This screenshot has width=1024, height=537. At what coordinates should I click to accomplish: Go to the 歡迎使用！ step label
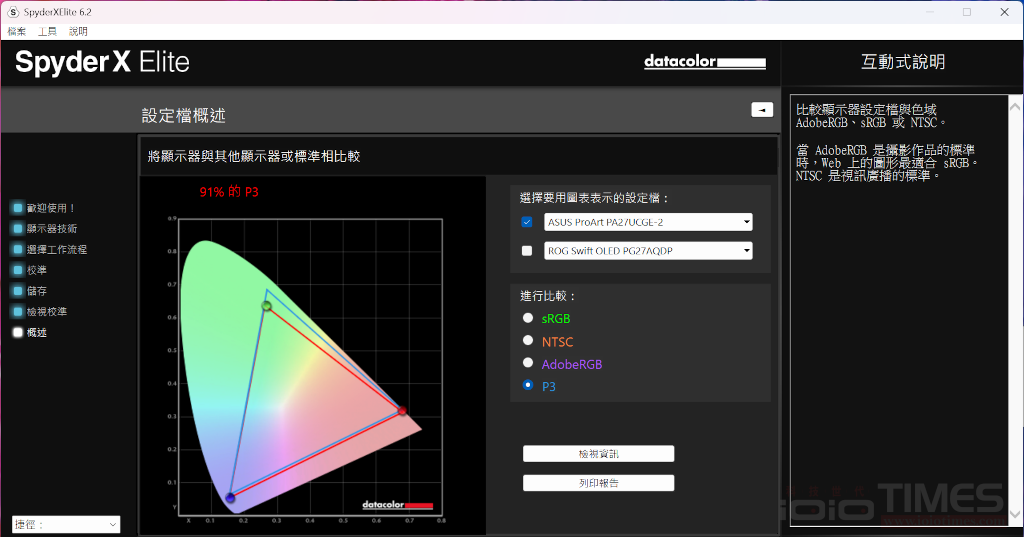[52, 208]
